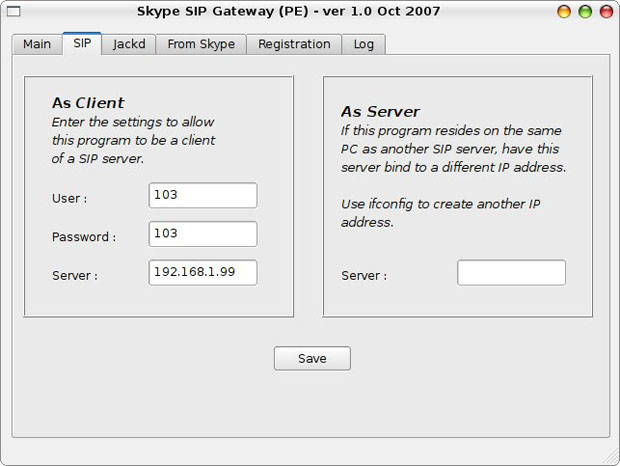620x466 pixels.
Task: Select the SIP tab
Action: coord(82,44)
